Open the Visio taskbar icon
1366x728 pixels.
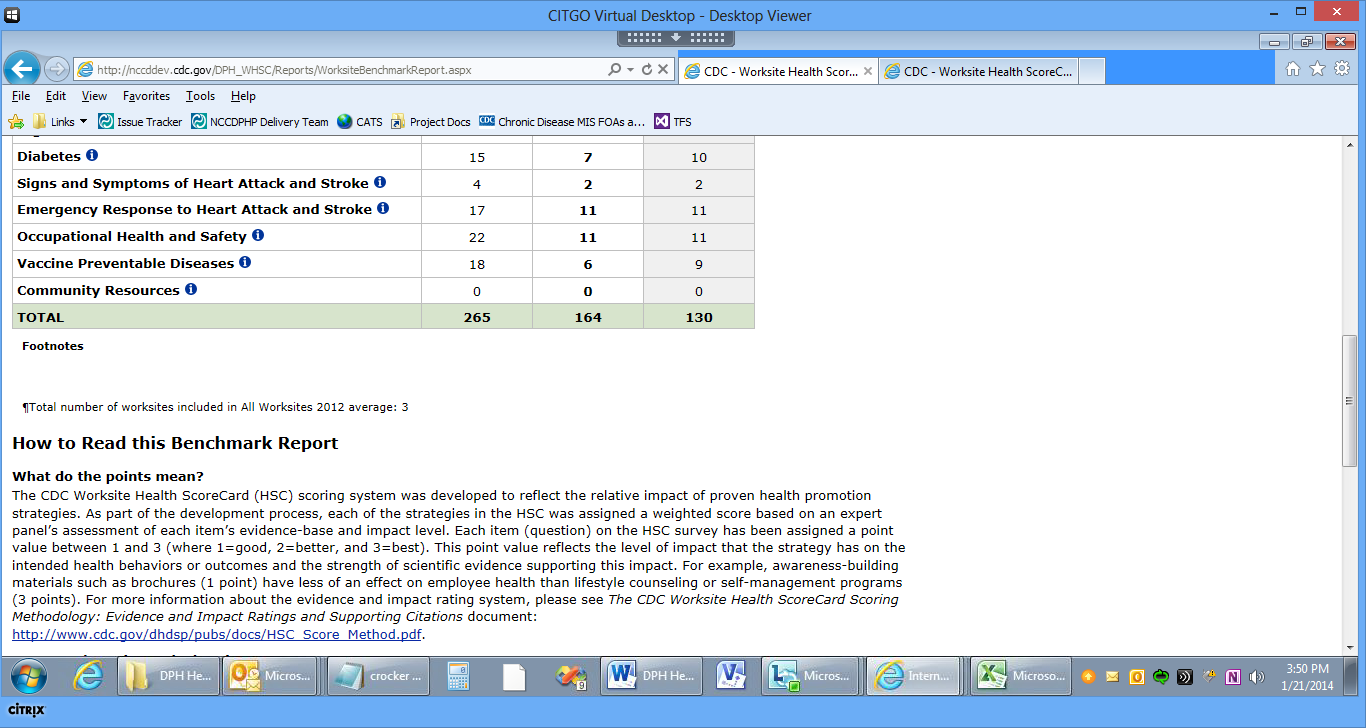point(731,676)
